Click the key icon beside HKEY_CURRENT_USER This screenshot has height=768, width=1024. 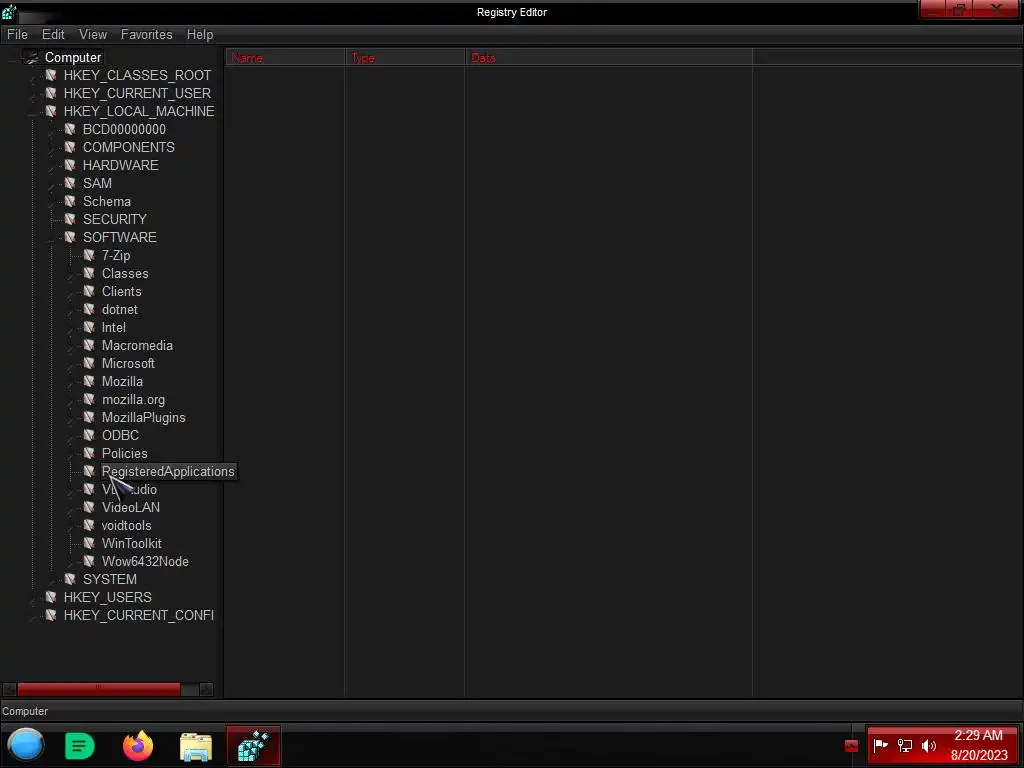pyautogui.click(x=51, y=93)
